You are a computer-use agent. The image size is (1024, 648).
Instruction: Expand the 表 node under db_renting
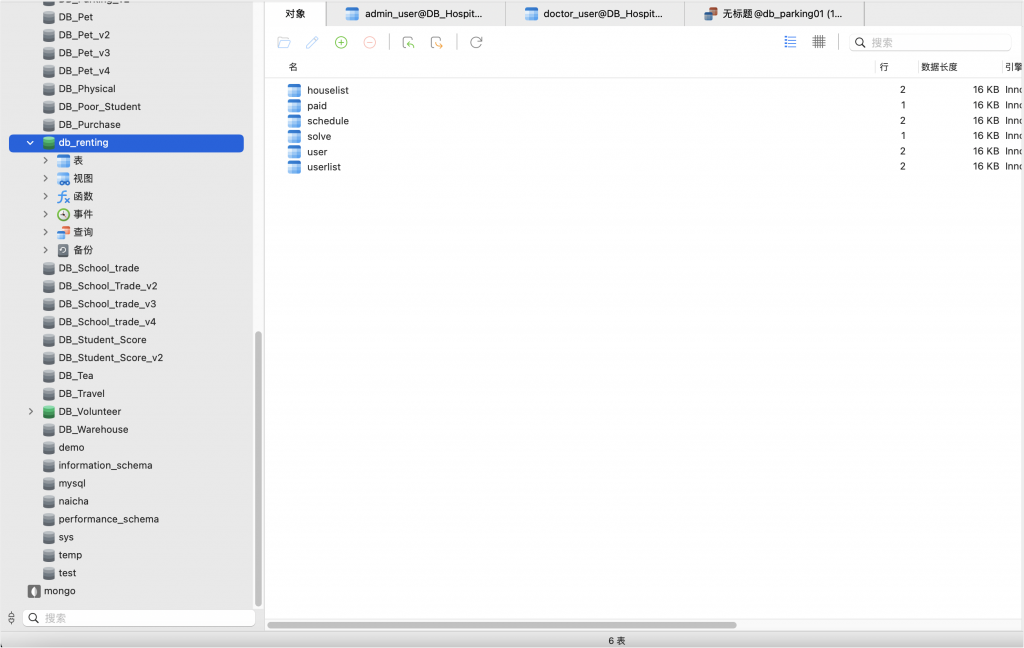point(45,160)
